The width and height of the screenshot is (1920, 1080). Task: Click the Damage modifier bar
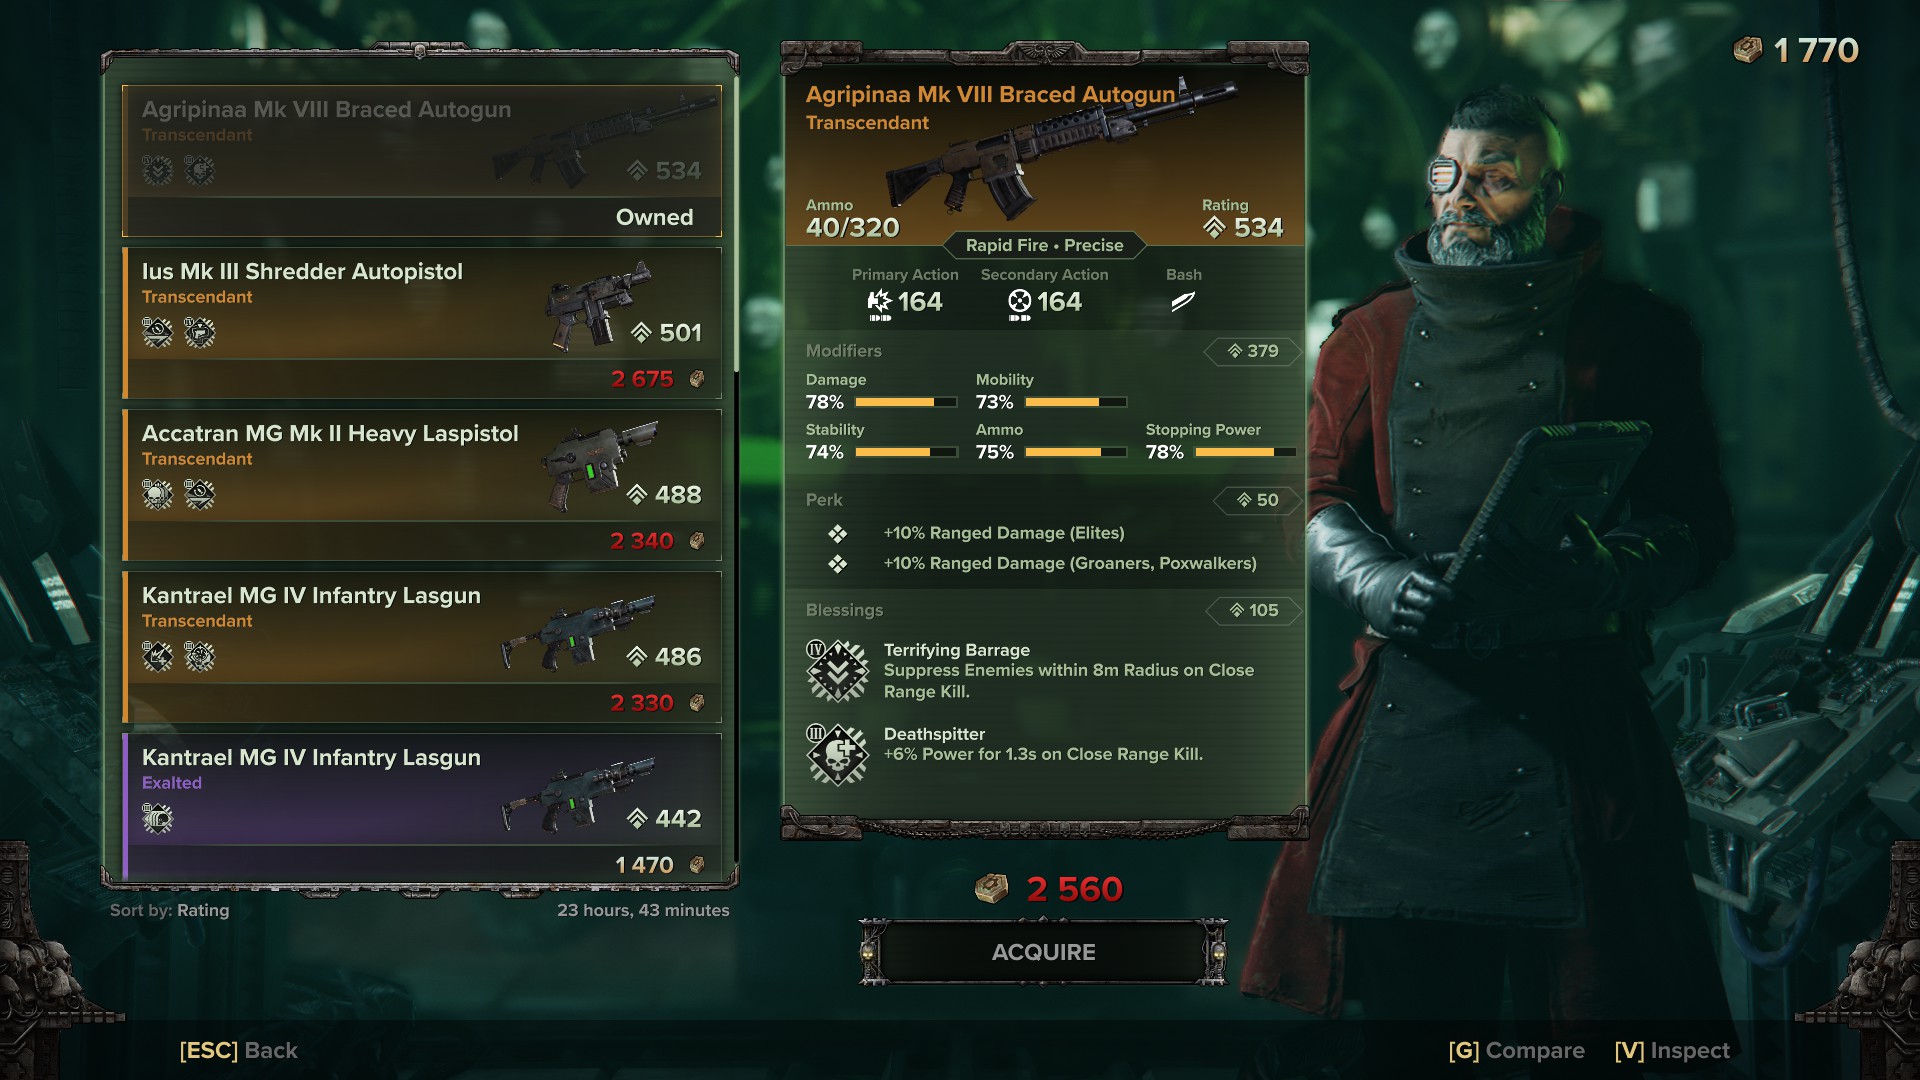point(906,402)
